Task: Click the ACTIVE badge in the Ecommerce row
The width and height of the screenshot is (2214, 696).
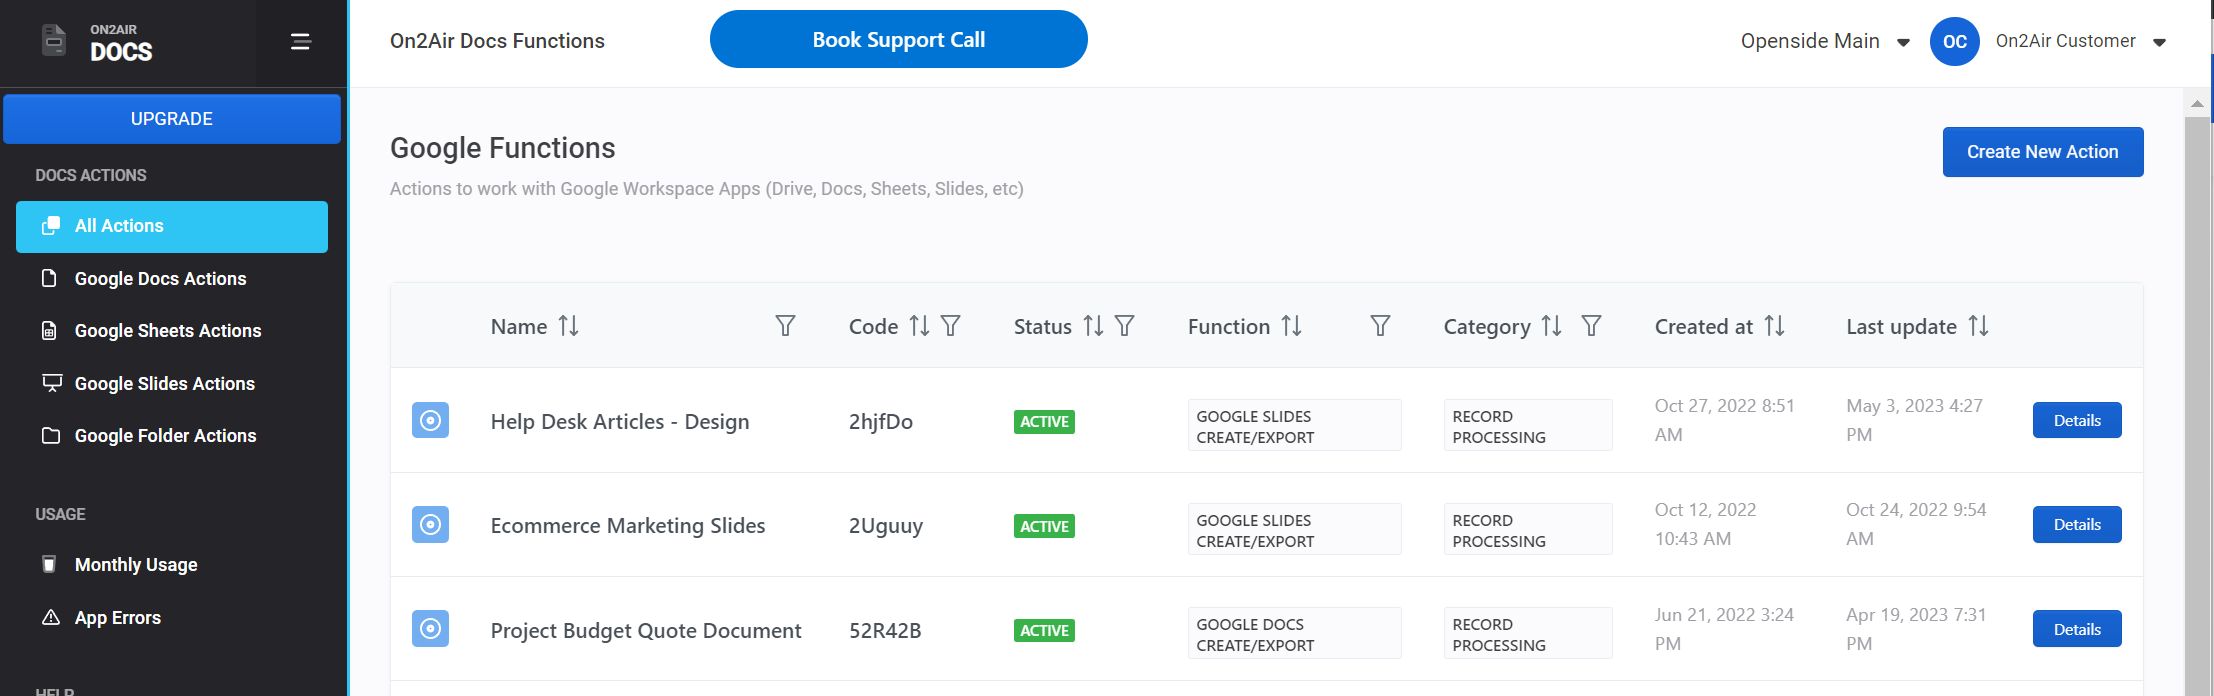Action: pos(1044,526)
